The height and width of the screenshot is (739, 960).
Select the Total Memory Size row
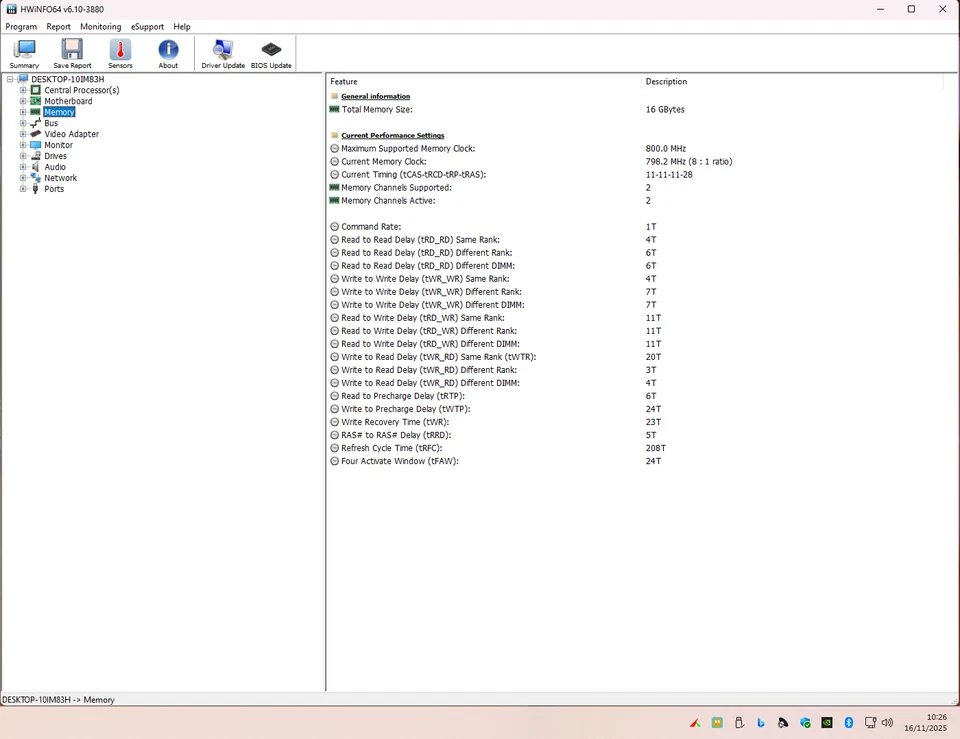tap(634, 110)
